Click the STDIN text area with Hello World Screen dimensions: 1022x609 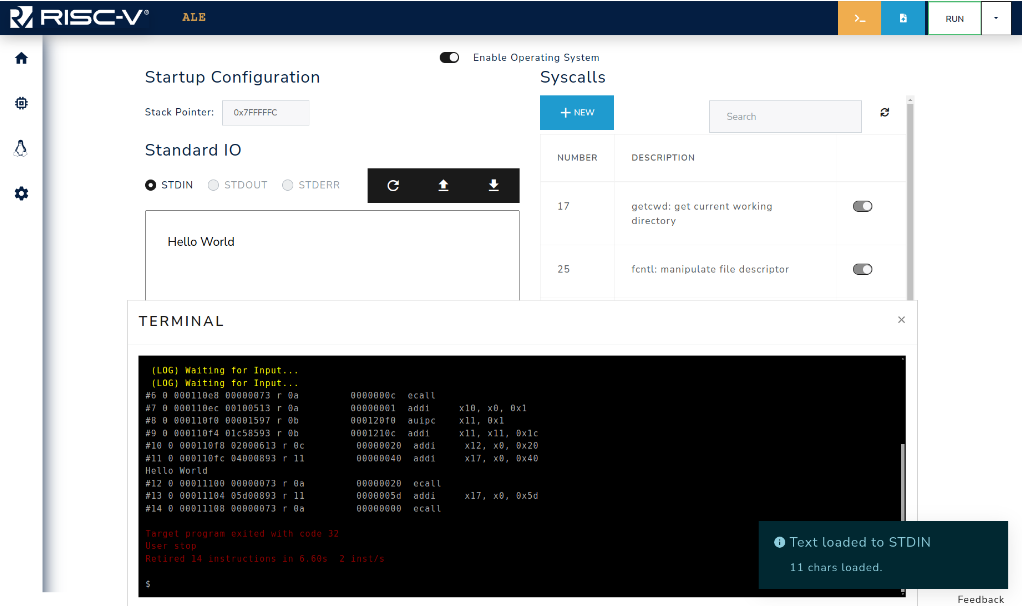332,255
